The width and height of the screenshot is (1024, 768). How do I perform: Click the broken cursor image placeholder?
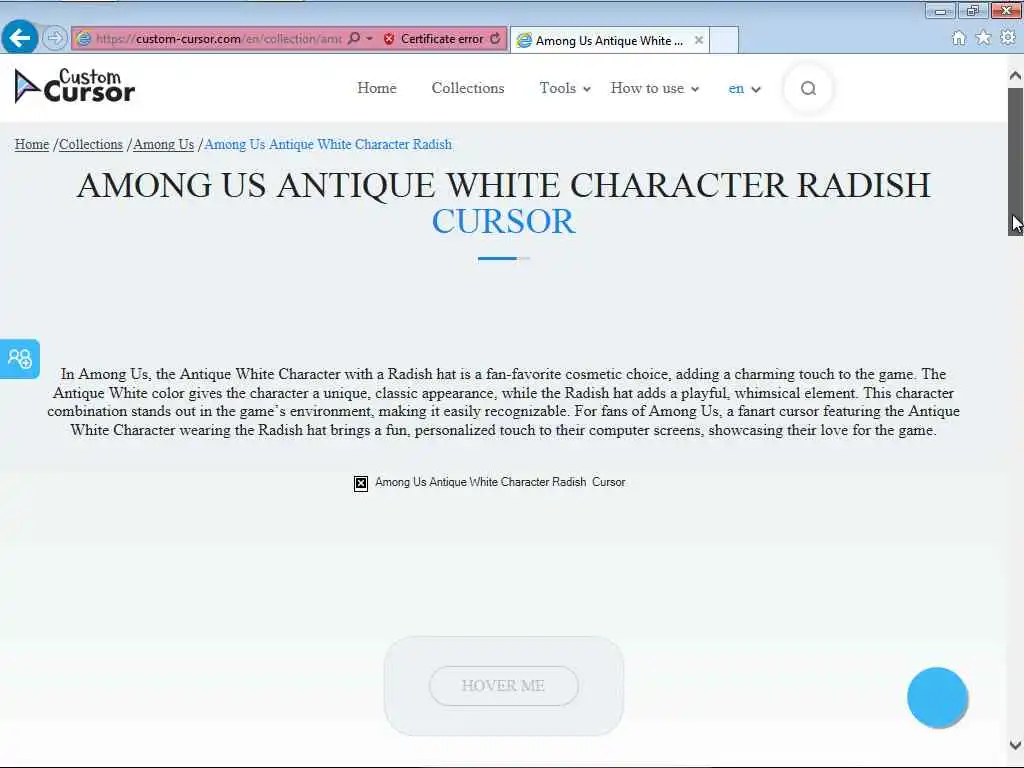(360, 483)
